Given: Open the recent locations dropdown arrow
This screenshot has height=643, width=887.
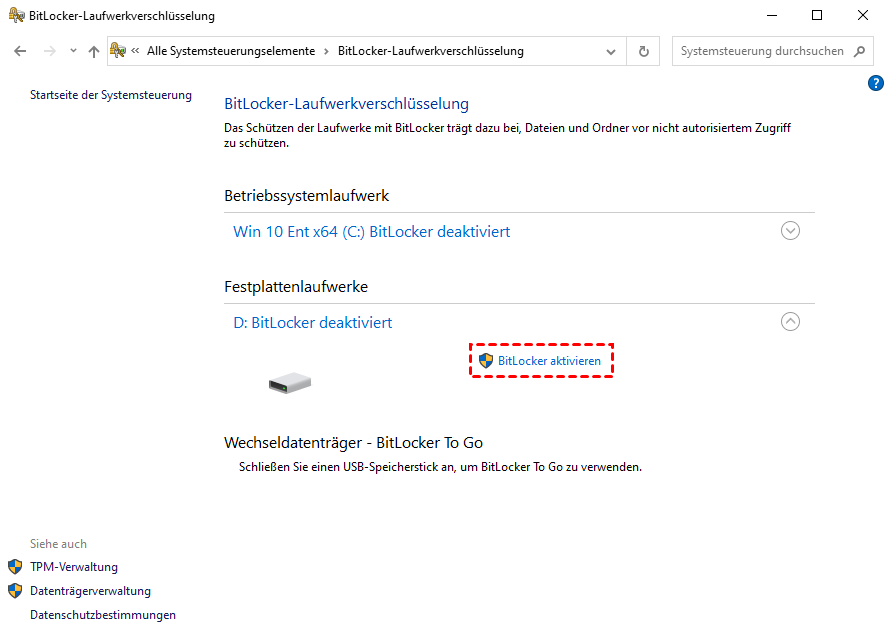Looking at the screenshot, I should pyautogui.click(x=73, y=51).
